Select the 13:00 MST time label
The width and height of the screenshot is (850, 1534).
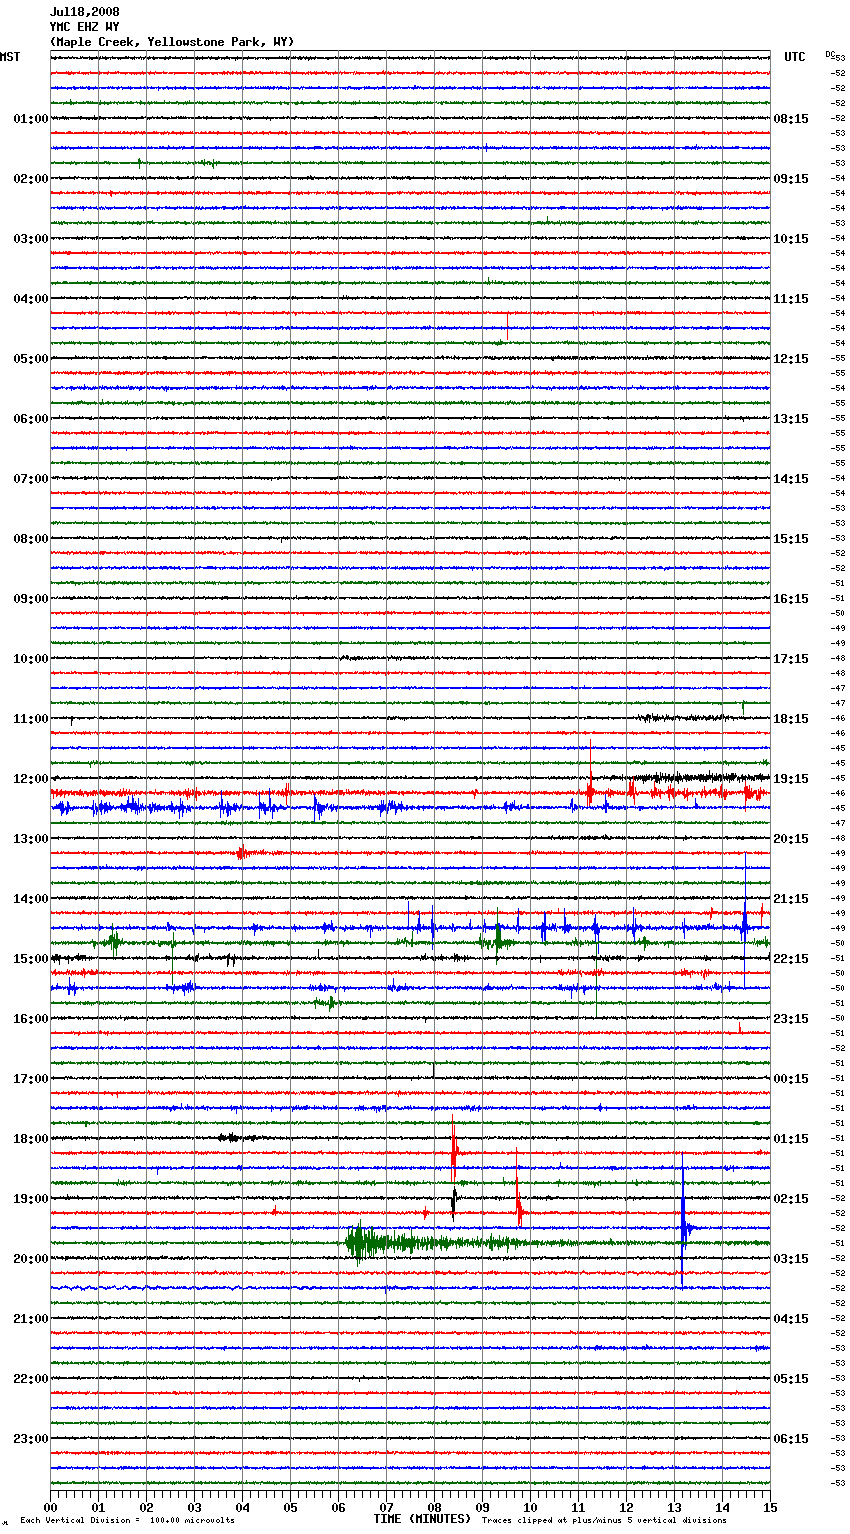click(31, 839)
